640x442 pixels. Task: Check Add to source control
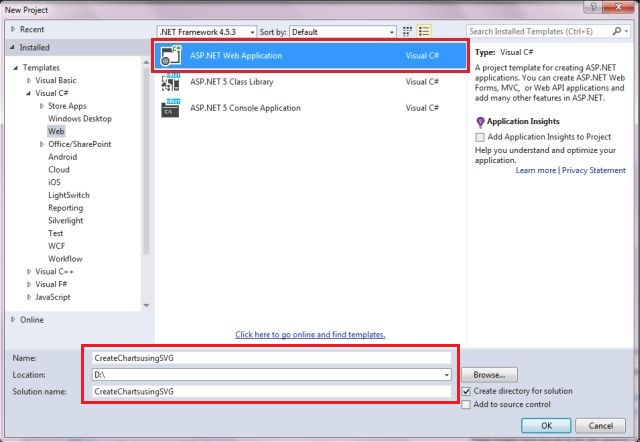[x=466, y=405]
